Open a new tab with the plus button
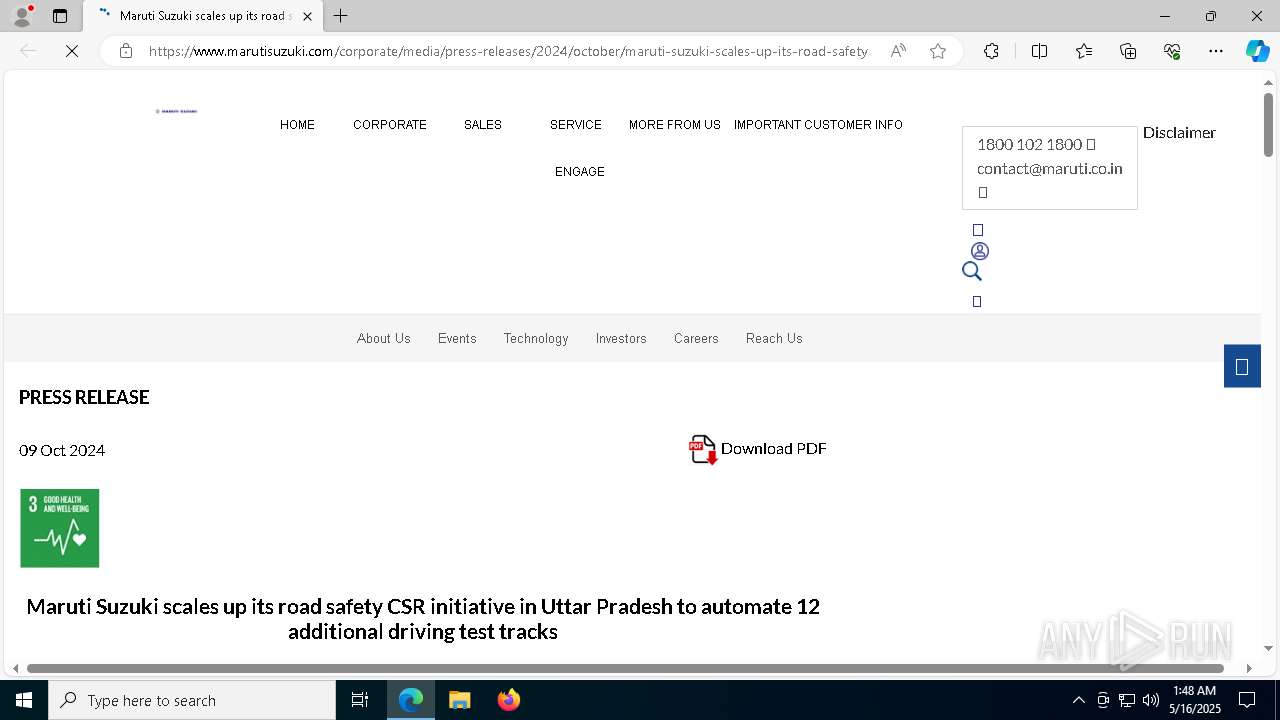 [341, 16]
